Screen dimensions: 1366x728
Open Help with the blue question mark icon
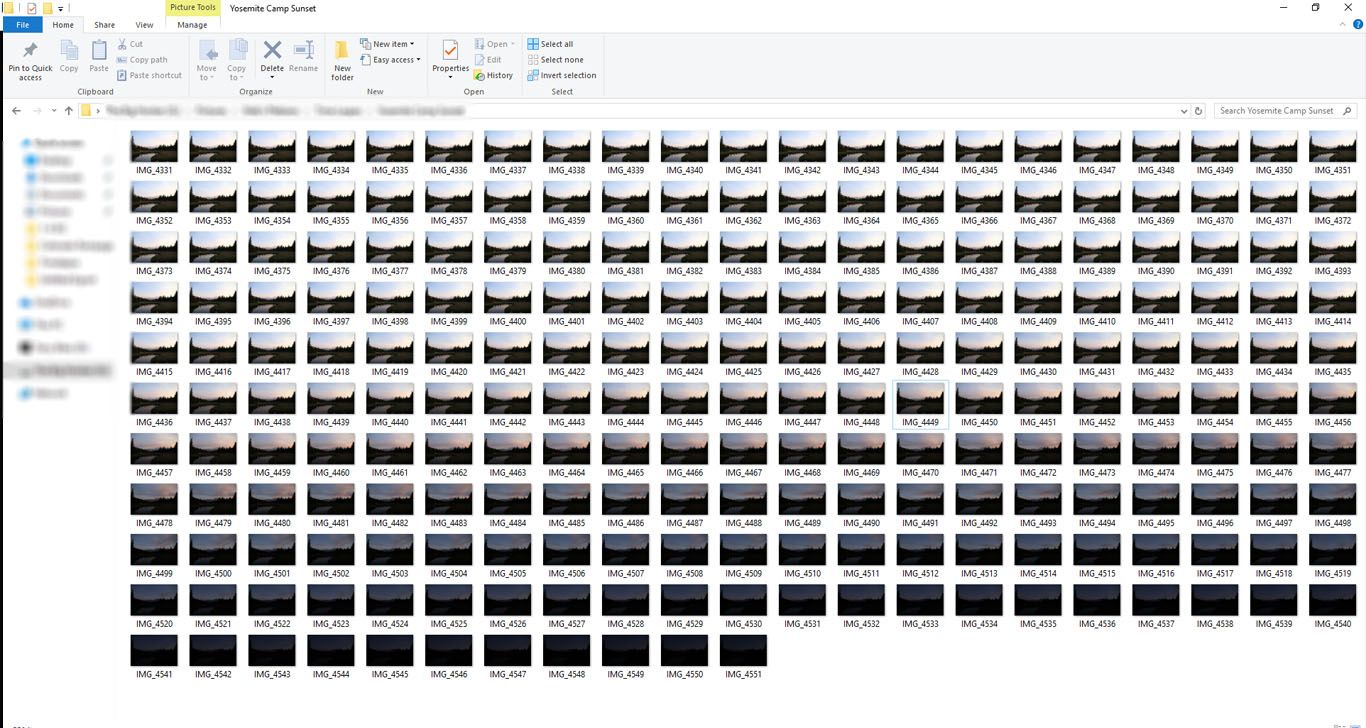coord(1357,24)
